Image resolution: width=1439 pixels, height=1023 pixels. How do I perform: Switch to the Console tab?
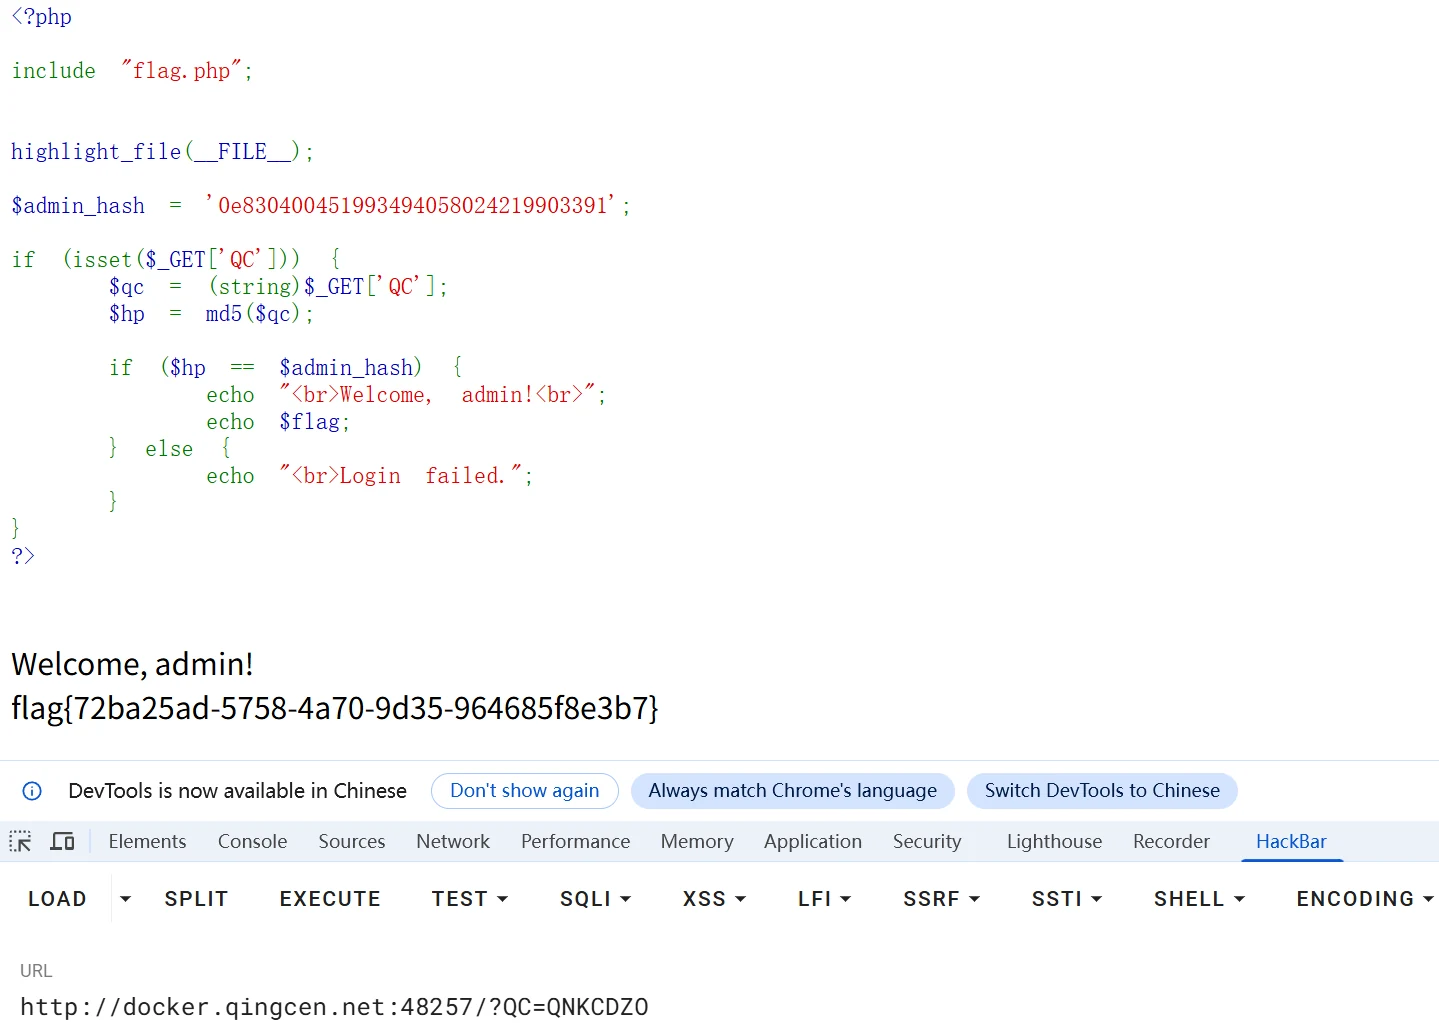click(252, 841)
